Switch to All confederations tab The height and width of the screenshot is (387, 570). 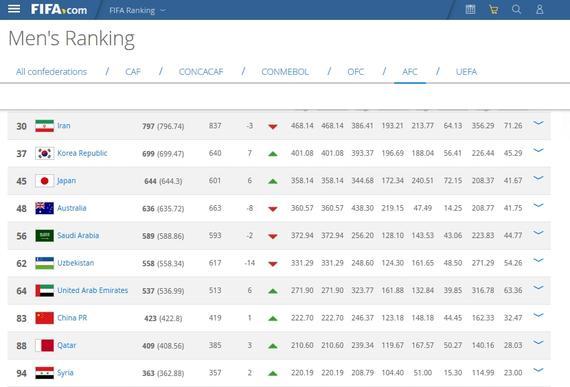(51, 72)
